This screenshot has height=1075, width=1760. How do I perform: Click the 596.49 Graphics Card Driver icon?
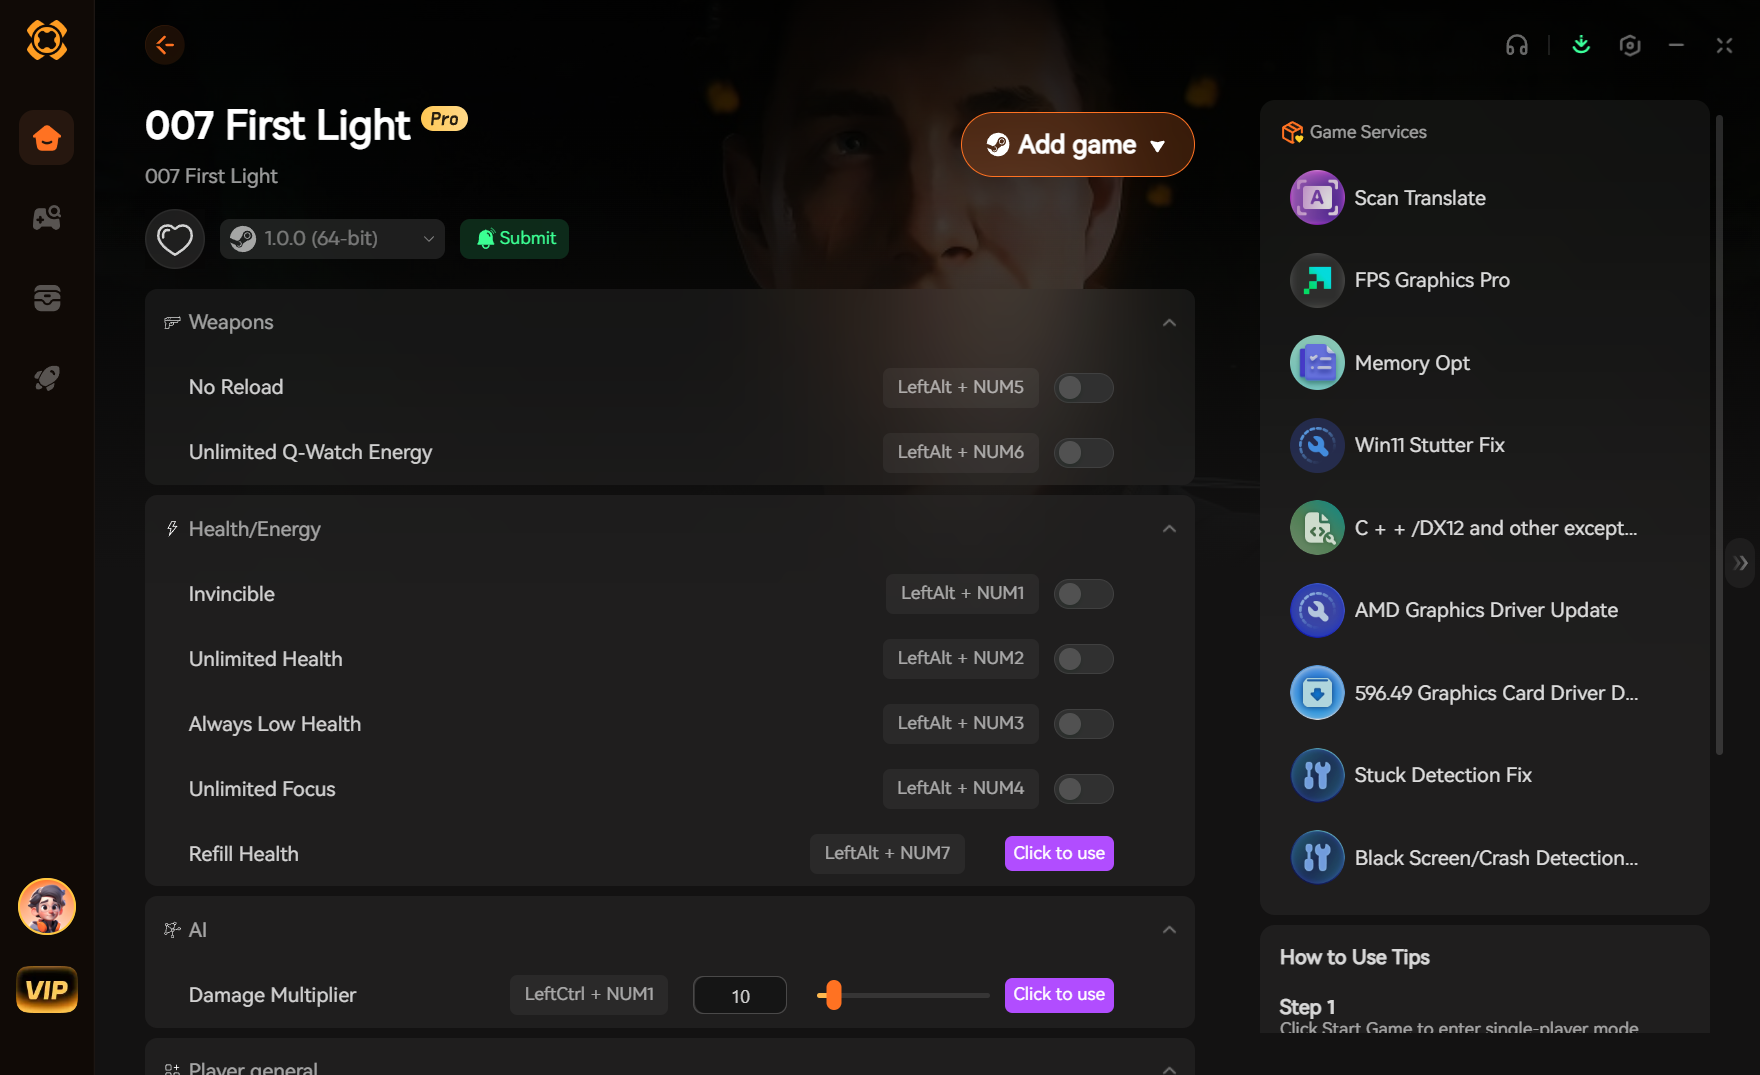(x=1317, y=693)
